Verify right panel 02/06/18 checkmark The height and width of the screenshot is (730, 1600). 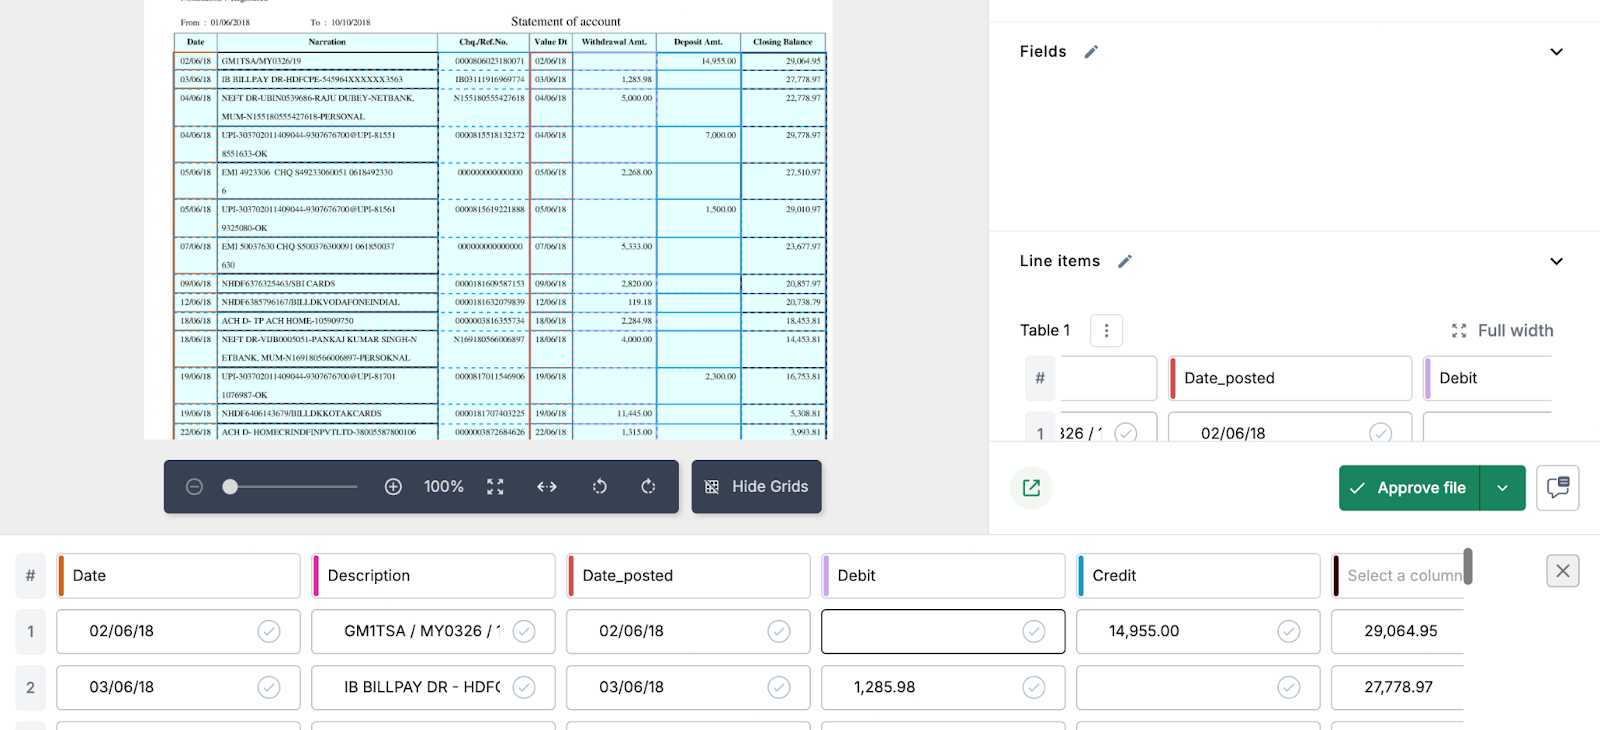click(x=1380, y=433)
